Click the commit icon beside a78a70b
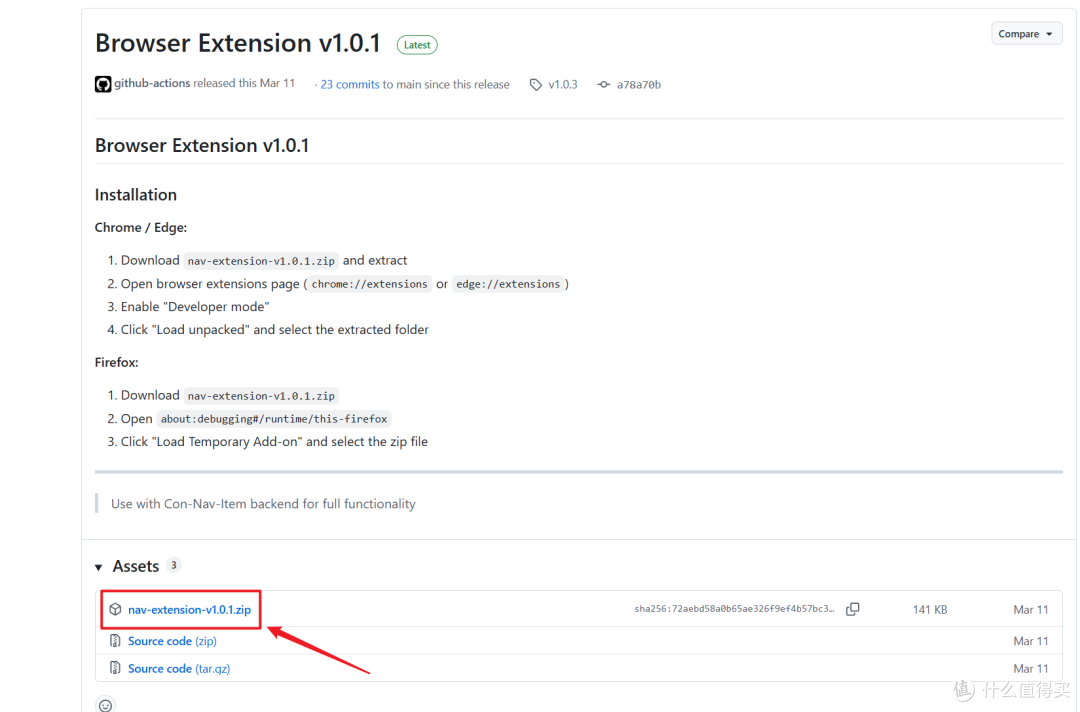This screenshot has width=1080, height=712. click(x=603, y=84)
